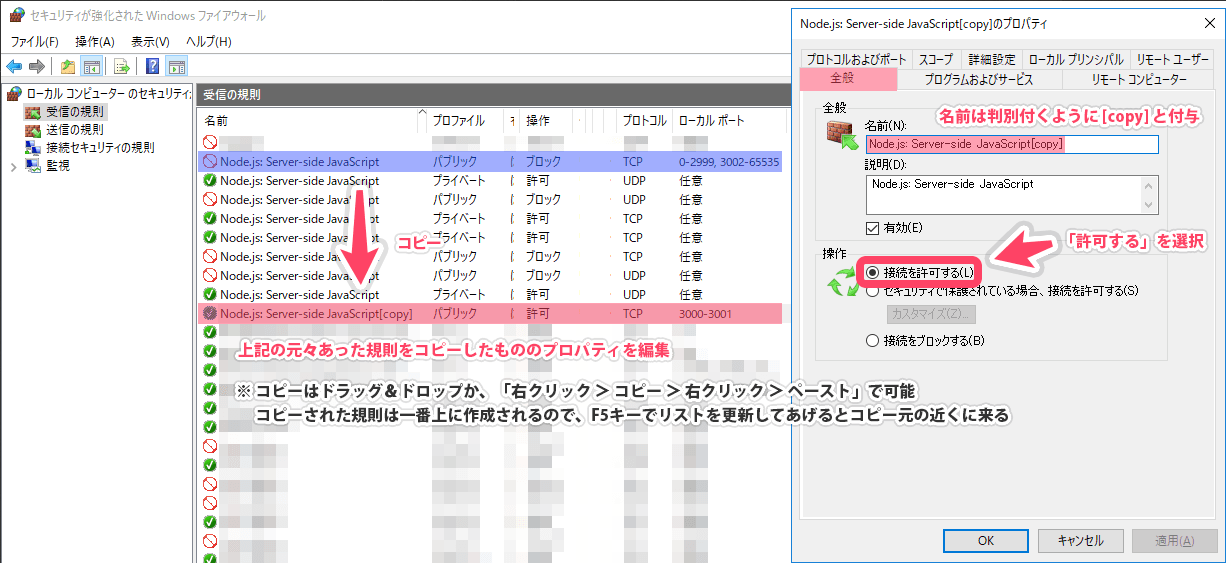The height and width of the screenshot is (563, 1226).
Task: Switch to the スコープ tab
Action: [936, 59]
